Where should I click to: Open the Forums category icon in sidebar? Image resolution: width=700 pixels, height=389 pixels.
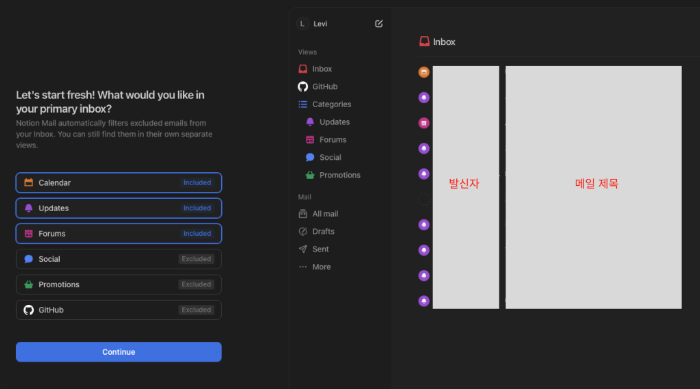(x=310, y=140)
